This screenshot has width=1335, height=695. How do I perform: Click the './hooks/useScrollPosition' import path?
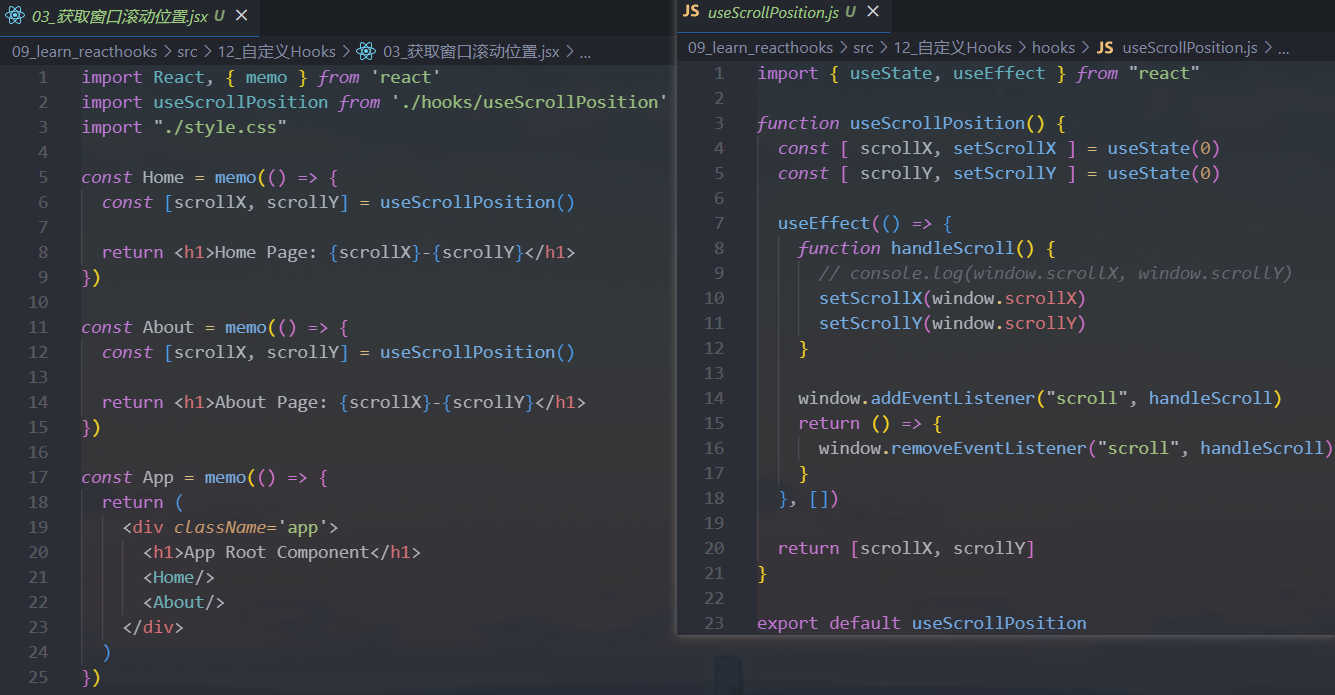pyautogui.click(x=529, y=102)
